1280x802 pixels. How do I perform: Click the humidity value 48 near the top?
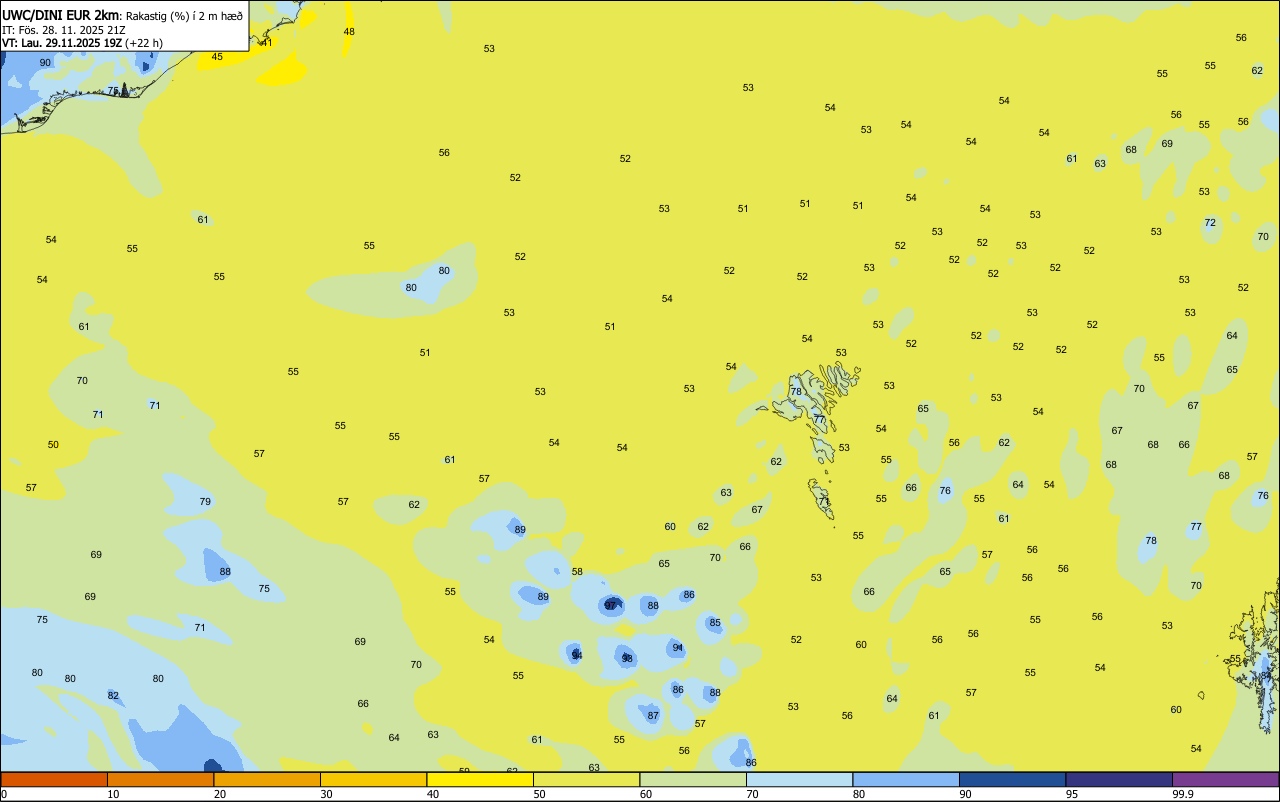349,31
